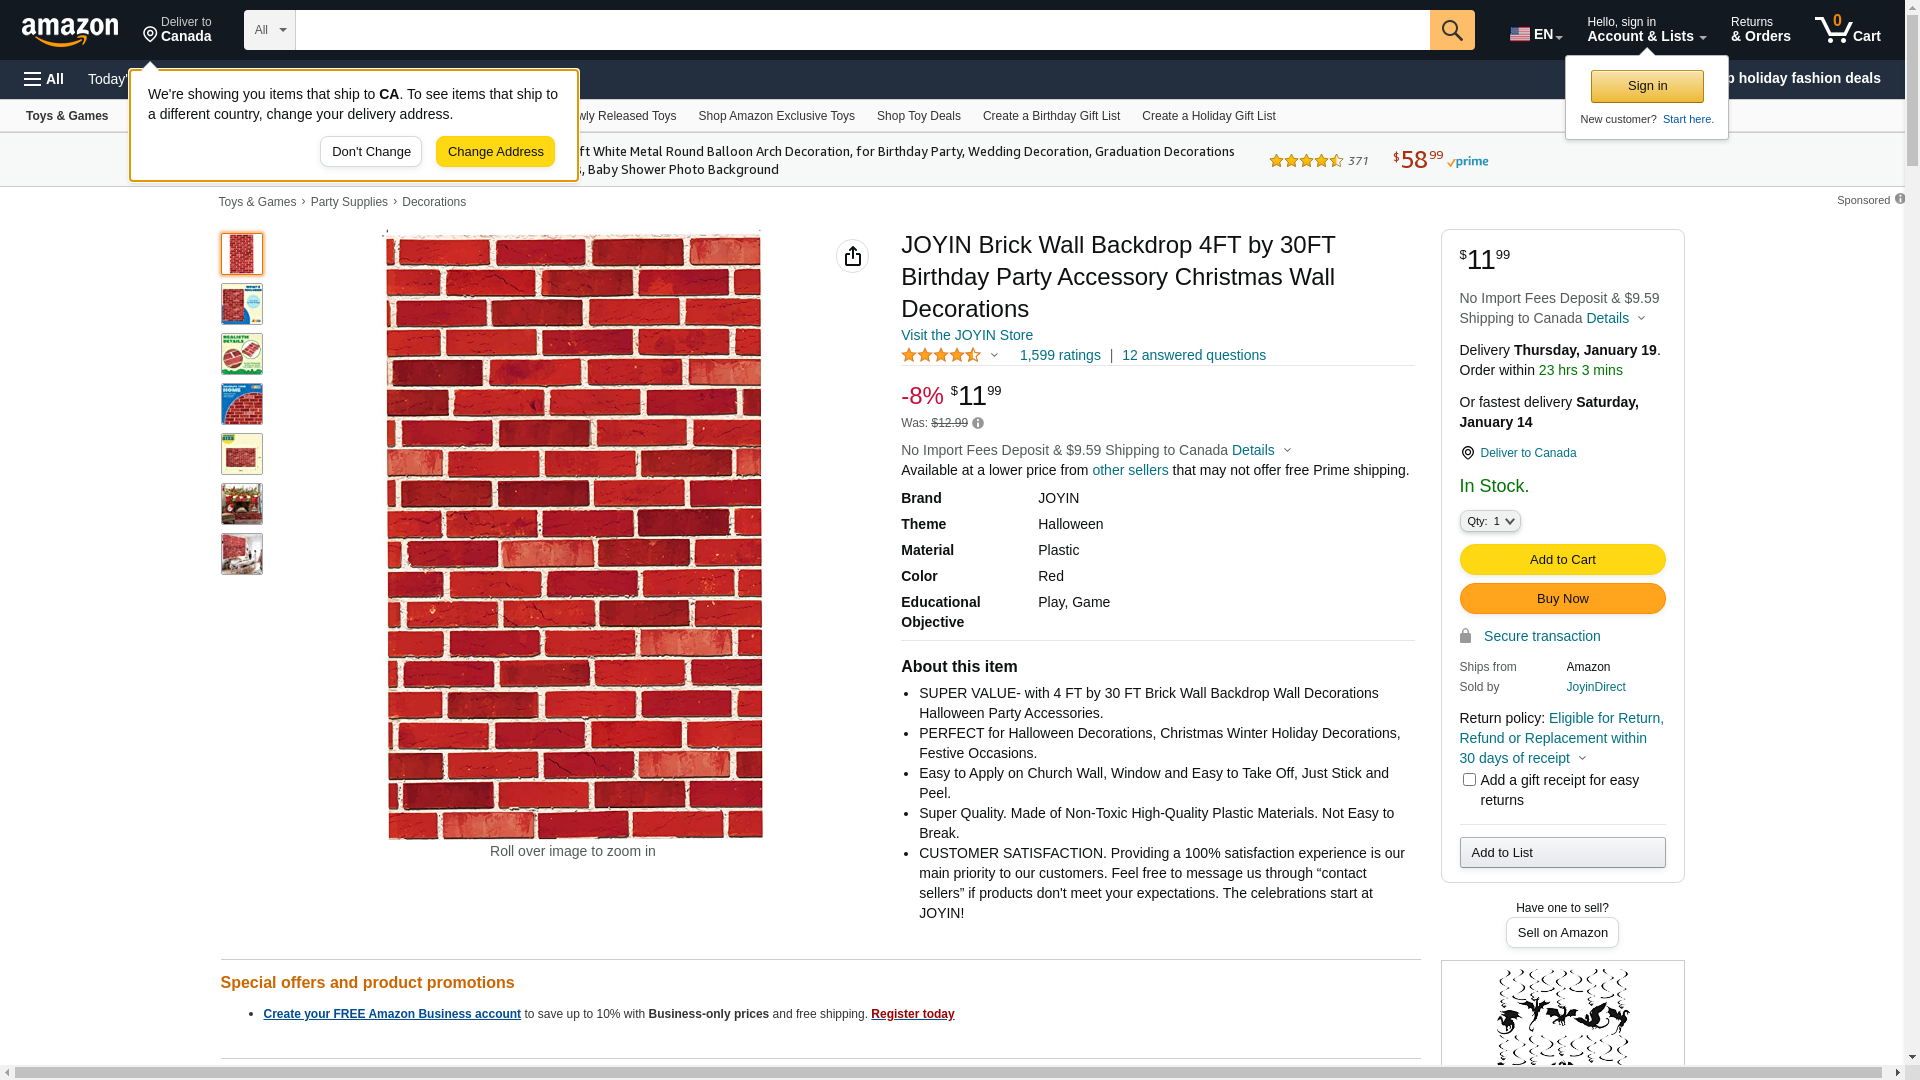Click the Amazon logo home icon
Image resolution: width=1920 pixels, height=1080 pixels.
pyautogui.click(x=70, y=31)
